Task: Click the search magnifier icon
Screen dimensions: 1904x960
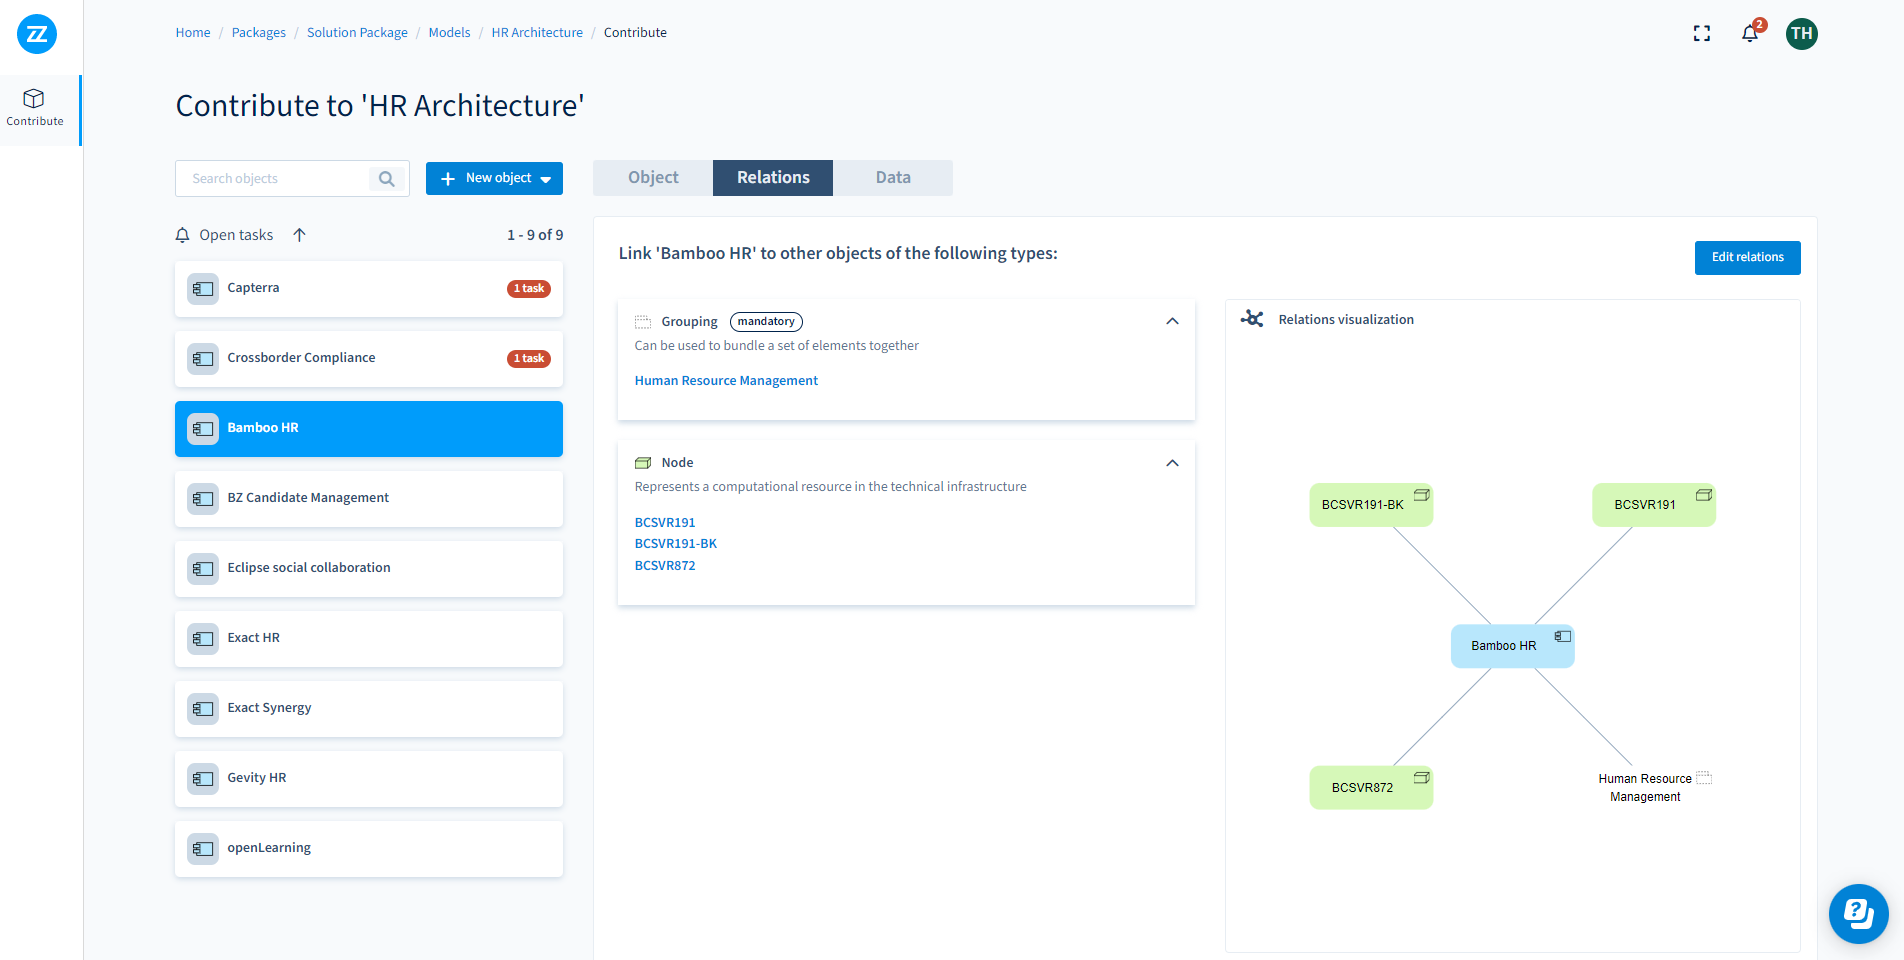Action: tap(386, 179)
